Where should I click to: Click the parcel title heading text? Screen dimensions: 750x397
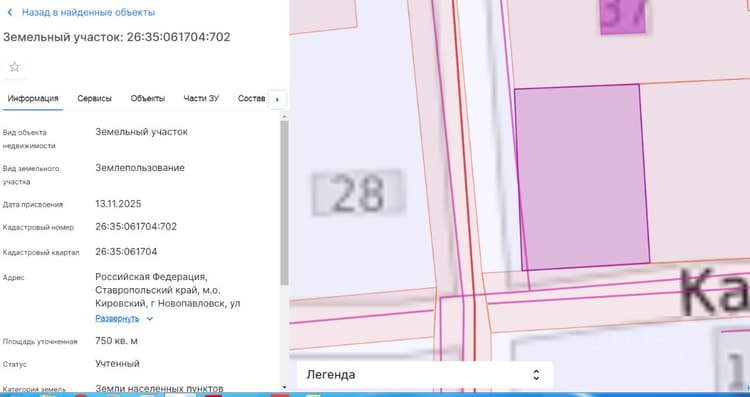[x=117, y=37]
